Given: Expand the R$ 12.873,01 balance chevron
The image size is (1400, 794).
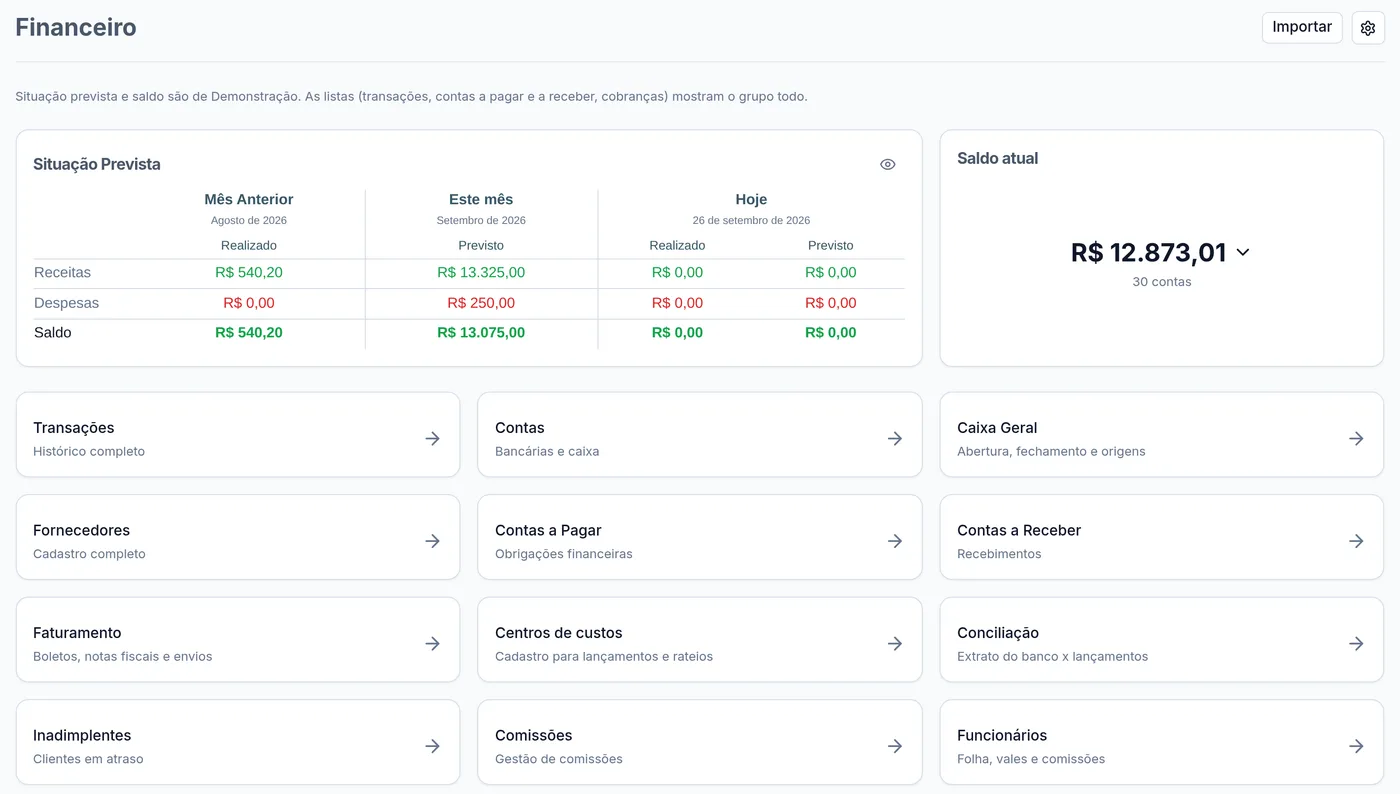Looking at the screenshot, I should (x=1243, y=252).
